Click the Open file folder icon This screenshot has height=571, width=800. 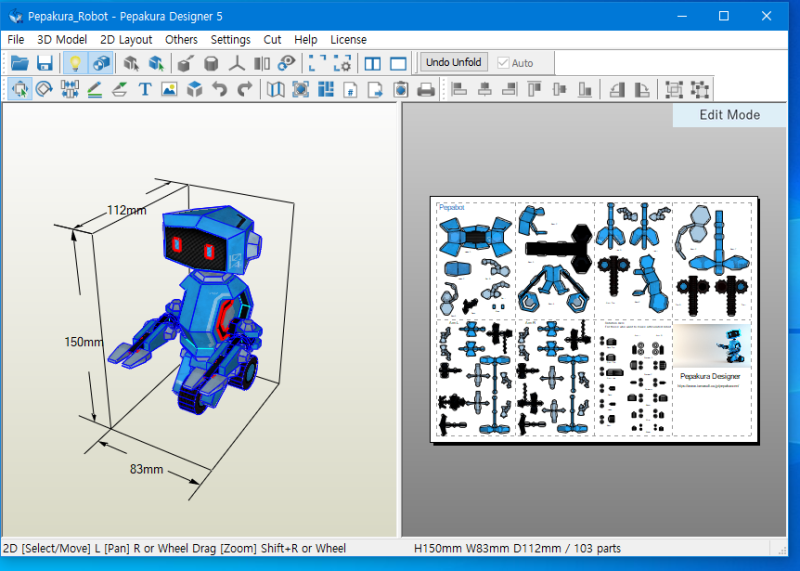click(20, 63)
